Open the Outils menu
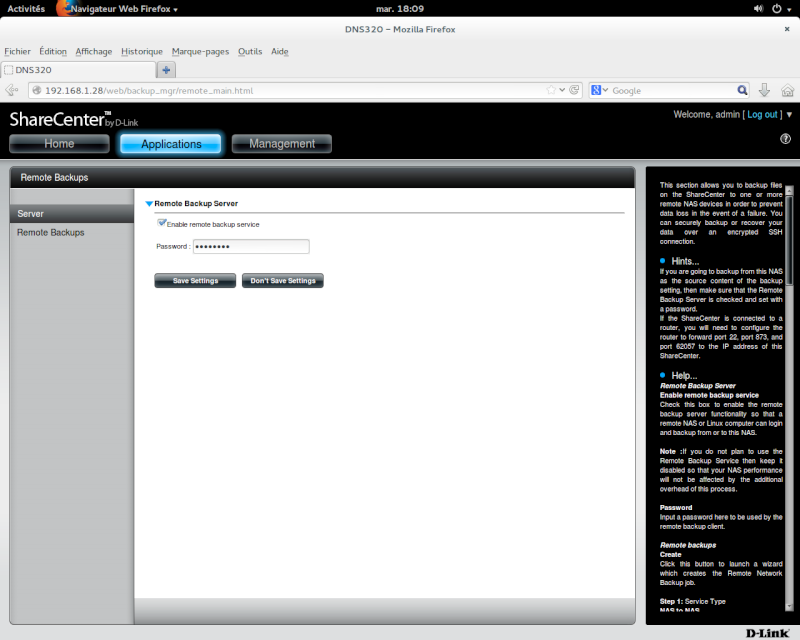Screen dimensions: 800x640 (x=250, y=52)
